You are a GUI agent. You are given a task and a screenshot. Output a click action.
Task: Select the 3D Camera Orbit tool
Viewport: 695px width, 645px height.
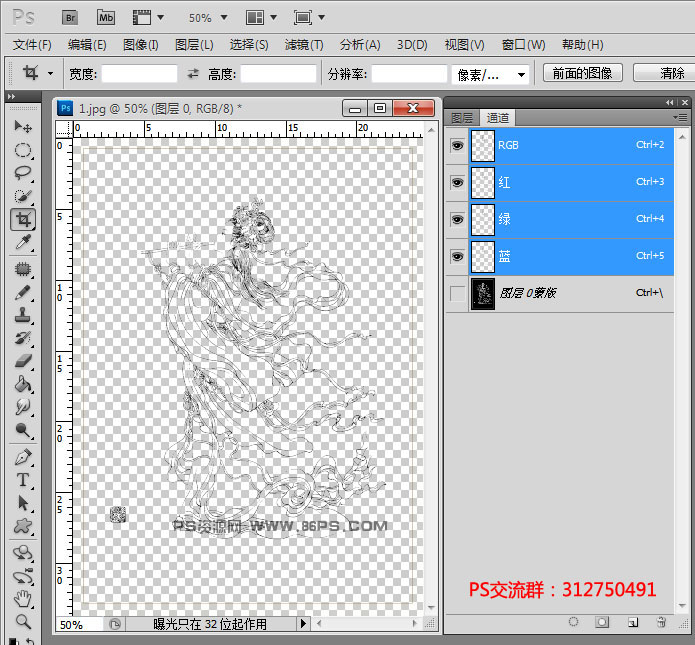click(23, 577)
